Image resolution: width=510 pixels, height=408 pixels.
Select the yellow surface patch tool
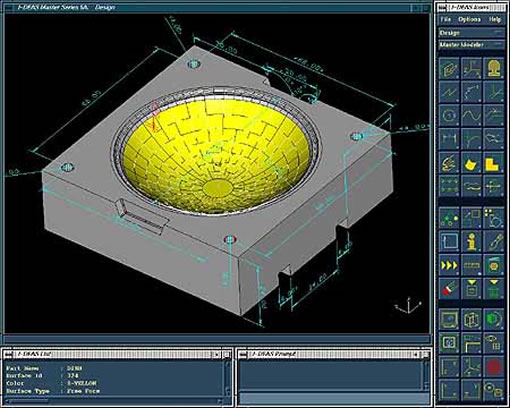[x=471, y=163]
